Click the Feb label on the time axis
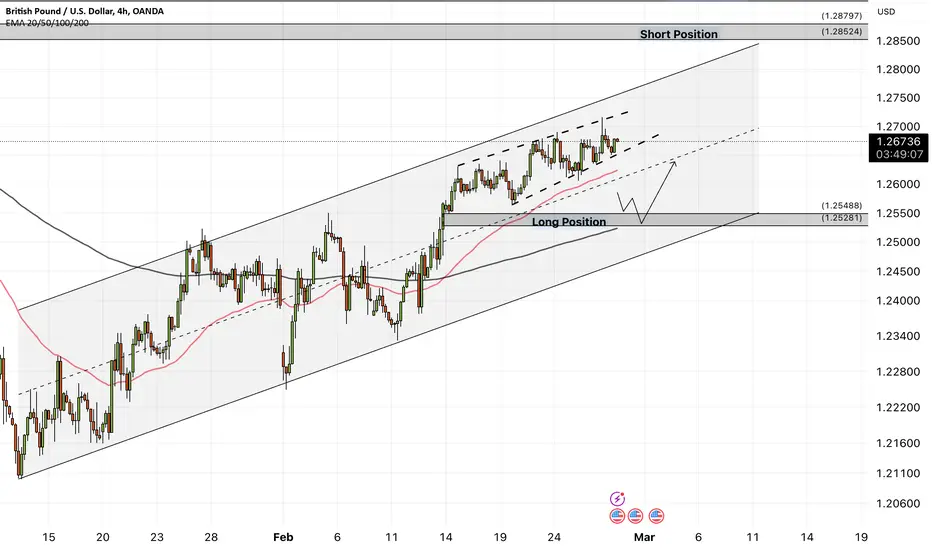Viewport: 932px width, 550px height. [283, 538]
